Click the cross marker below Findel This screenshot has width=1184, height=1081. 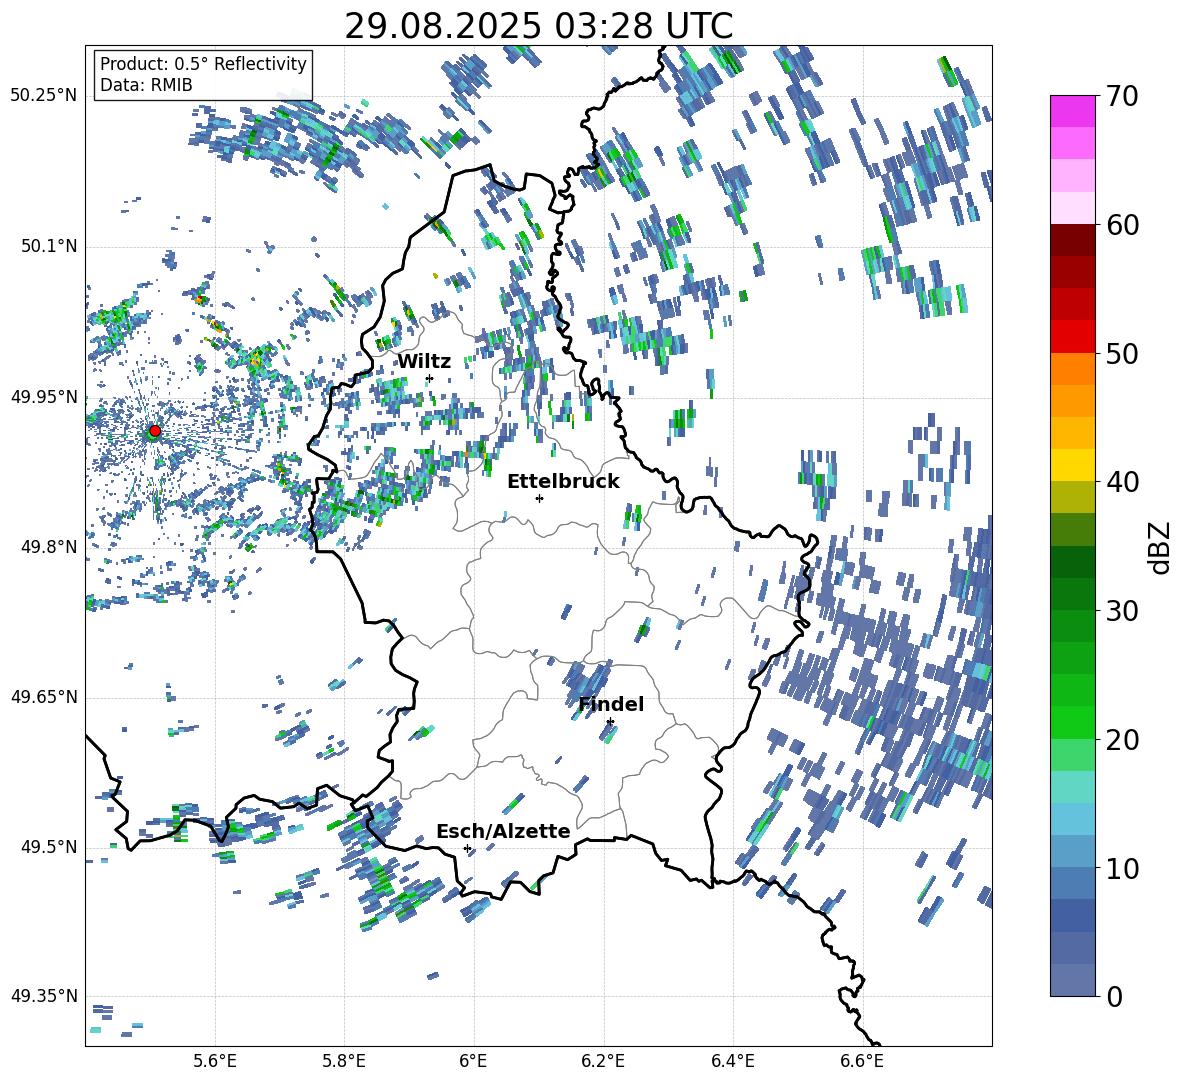coord(610,722)
